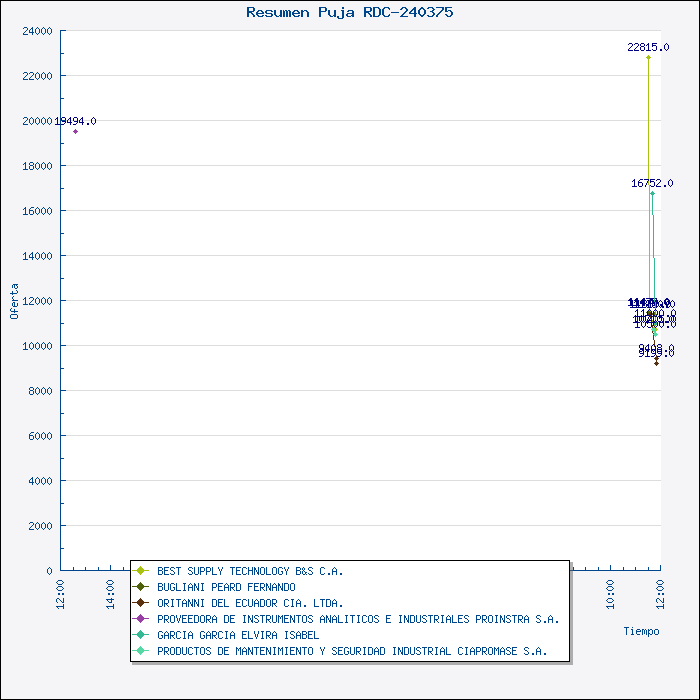Click the chart title Resumen Puja RDC-240375

point(349,12)
